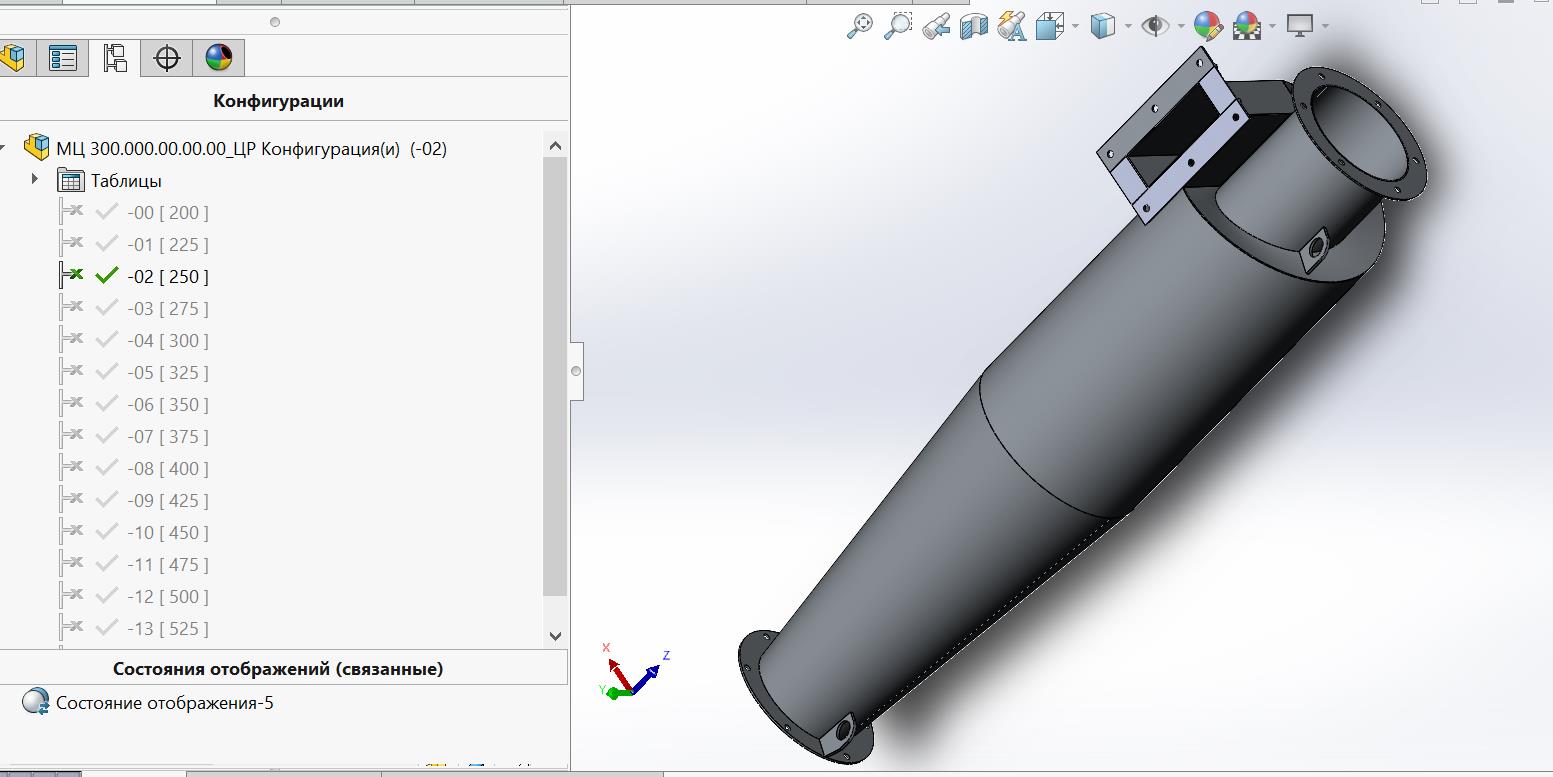This screenshot has height=777, width=1553.
Task: Click configuration icon beside -08 [ 400 ]
Action: click(71, 468)
